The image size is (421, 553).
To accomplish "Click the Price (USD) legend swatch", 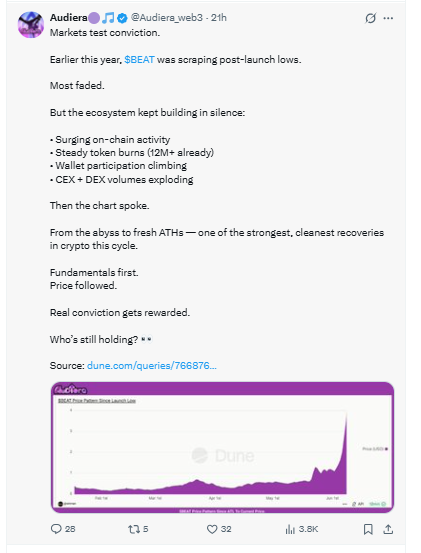I will coord(386,449).
